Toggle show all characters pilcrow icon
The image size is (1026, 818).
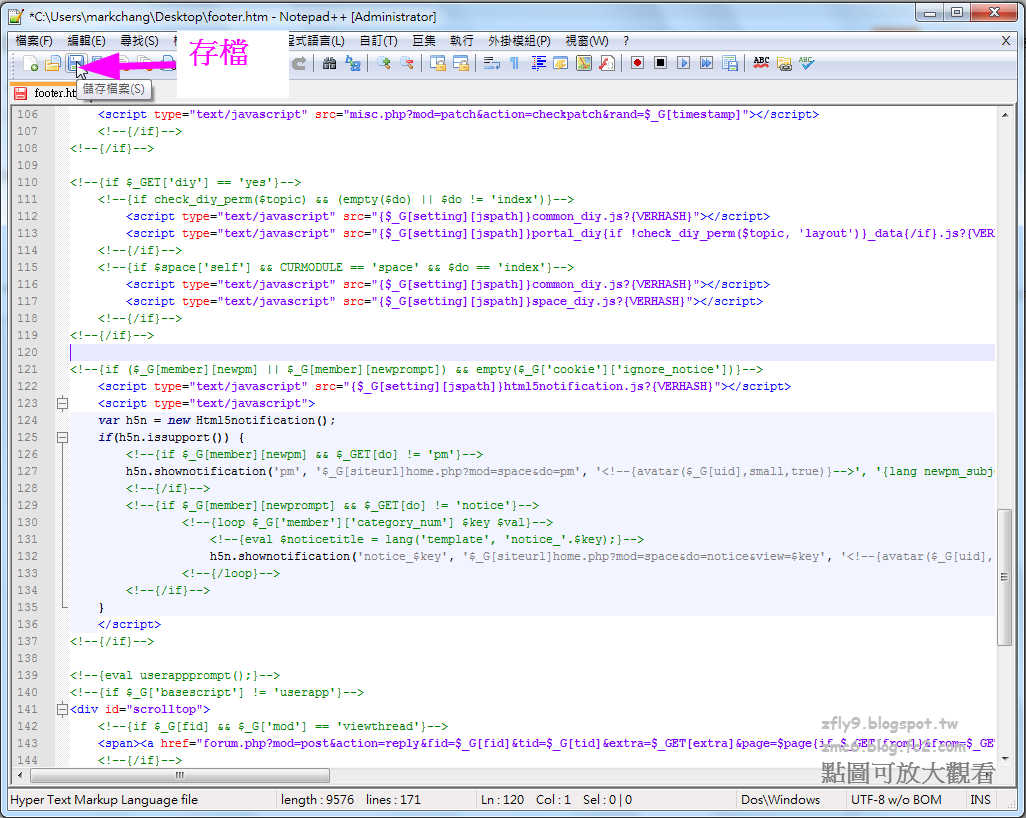point(514,63)
